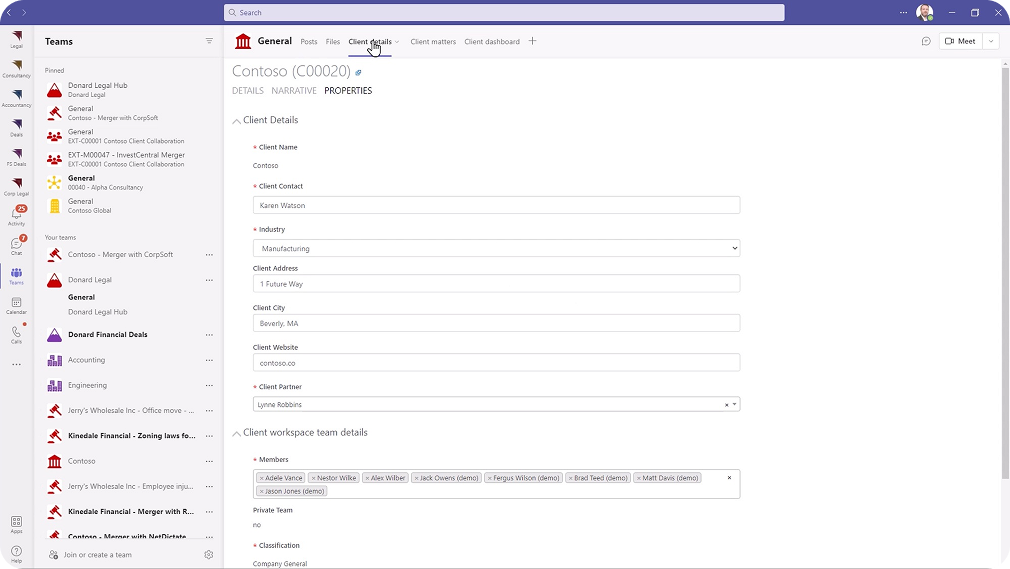Filter the Teams list
Image resolution: width=1010 pixels, height=569 pixels.
(209, 41)
